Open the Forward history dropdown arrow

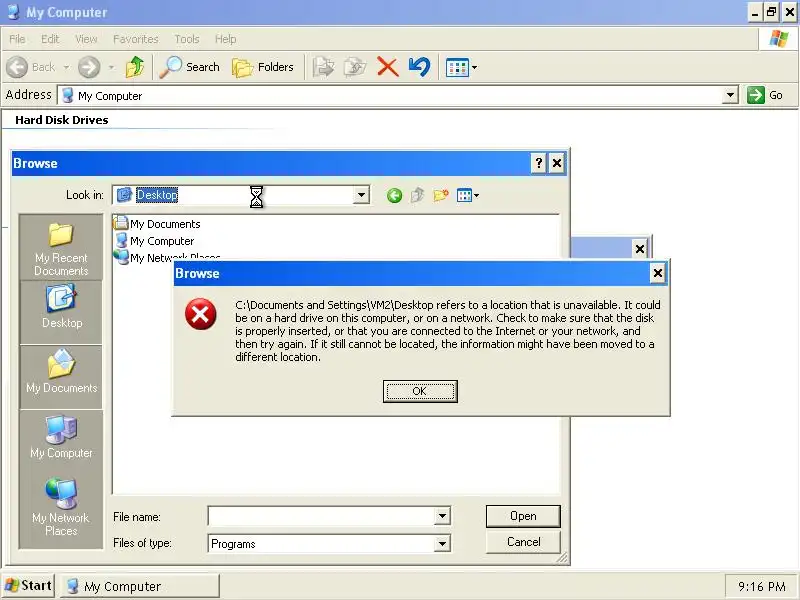(x=111, y=67)
